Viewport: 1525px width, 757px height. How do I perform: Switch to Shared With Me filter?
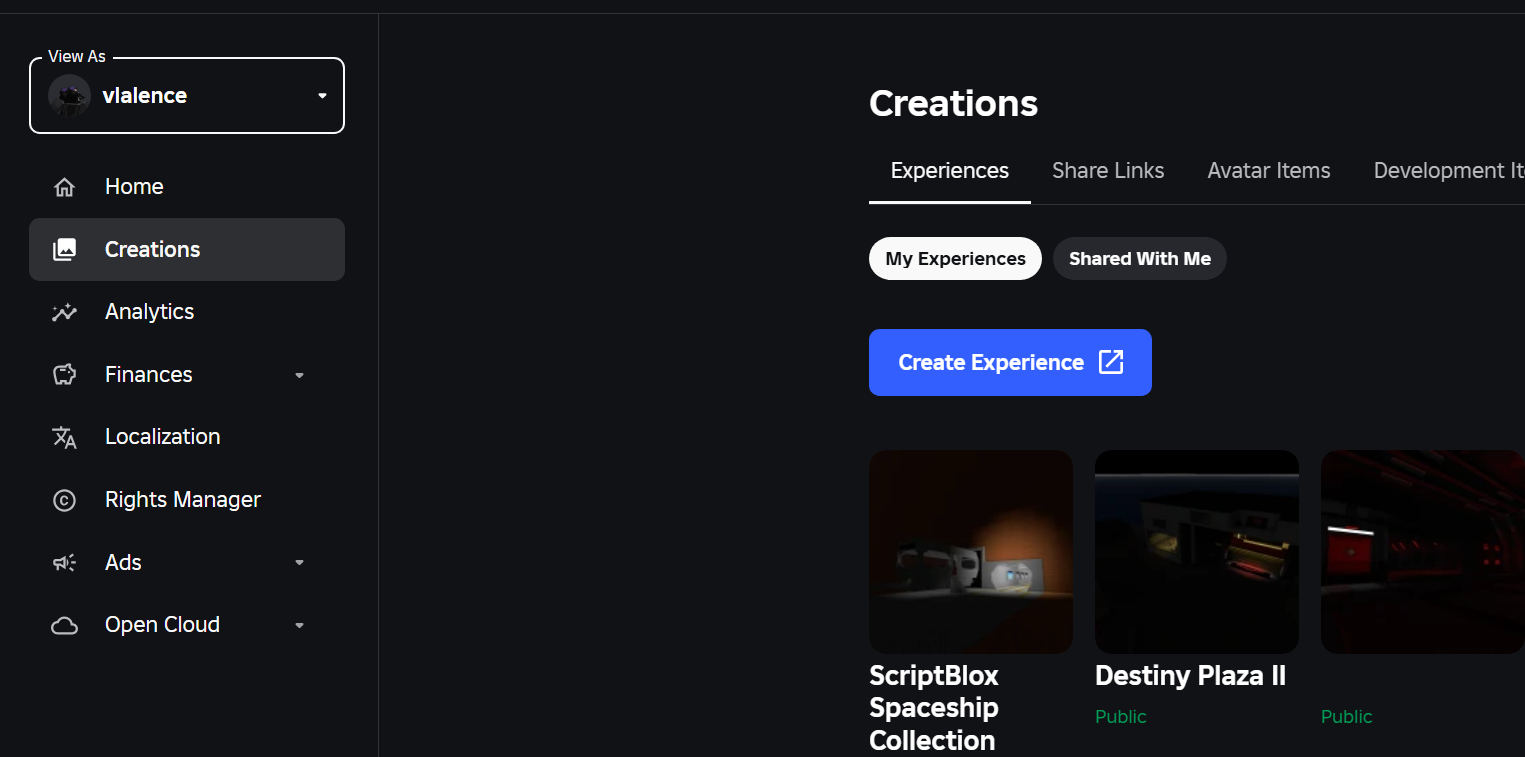coord(1139,259)
